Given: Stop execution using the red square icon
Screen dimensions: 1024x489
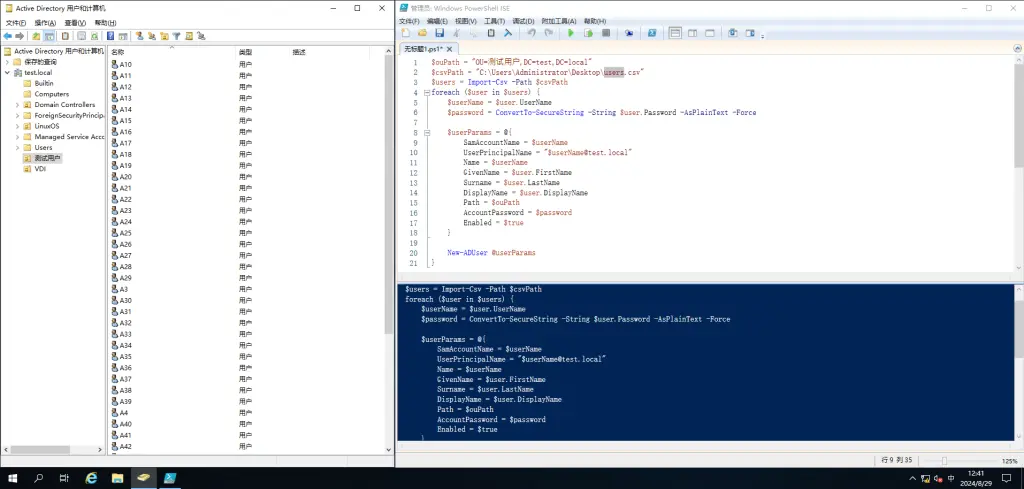Looking at the screenshot, I should (x=606, y=33).
